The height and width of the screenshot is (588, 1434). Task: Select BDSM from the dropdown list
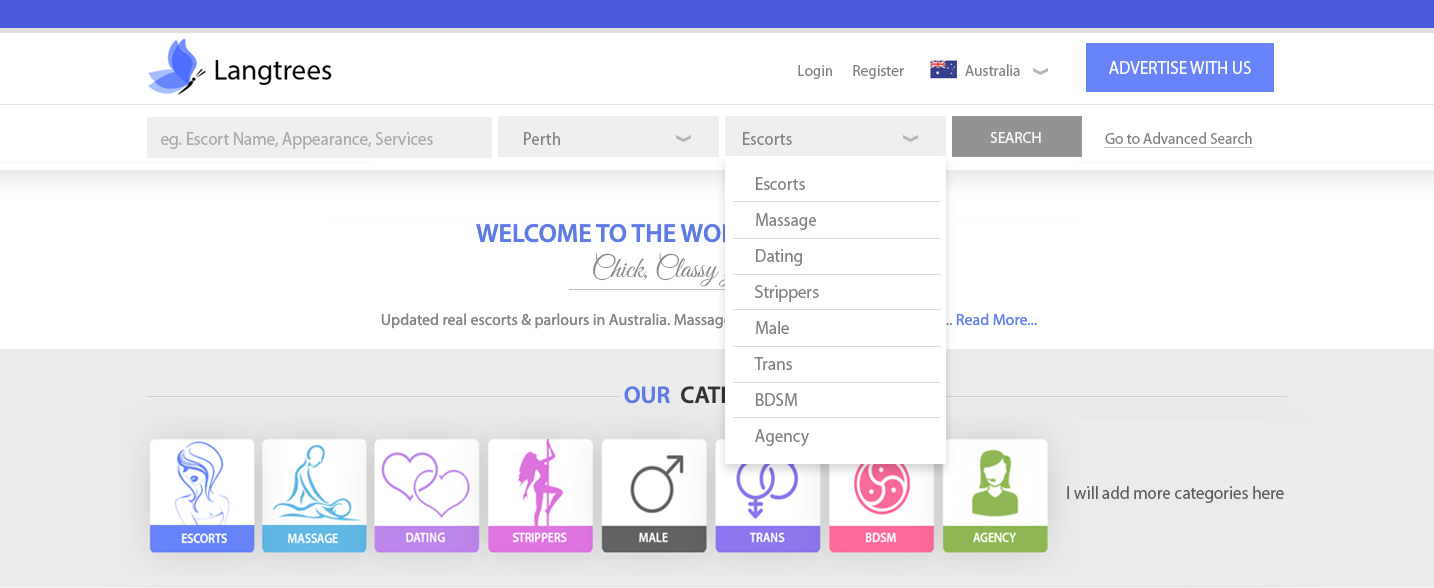(776, 400)
